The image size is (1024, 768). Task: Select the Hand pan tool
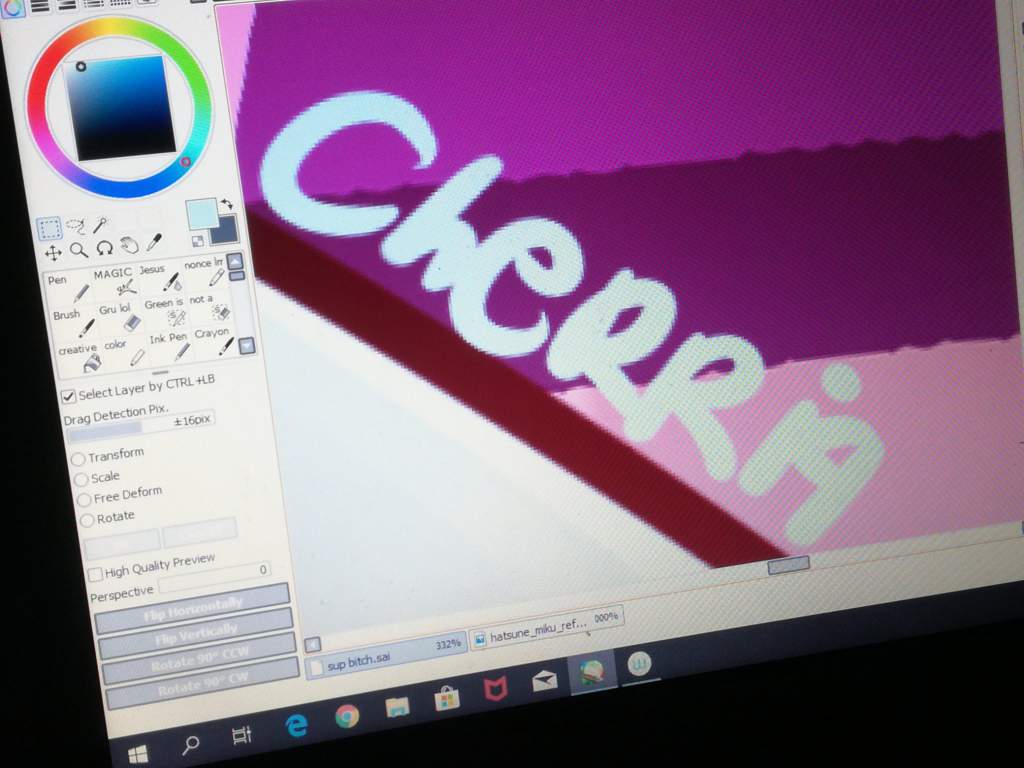[x=129, y=246]
